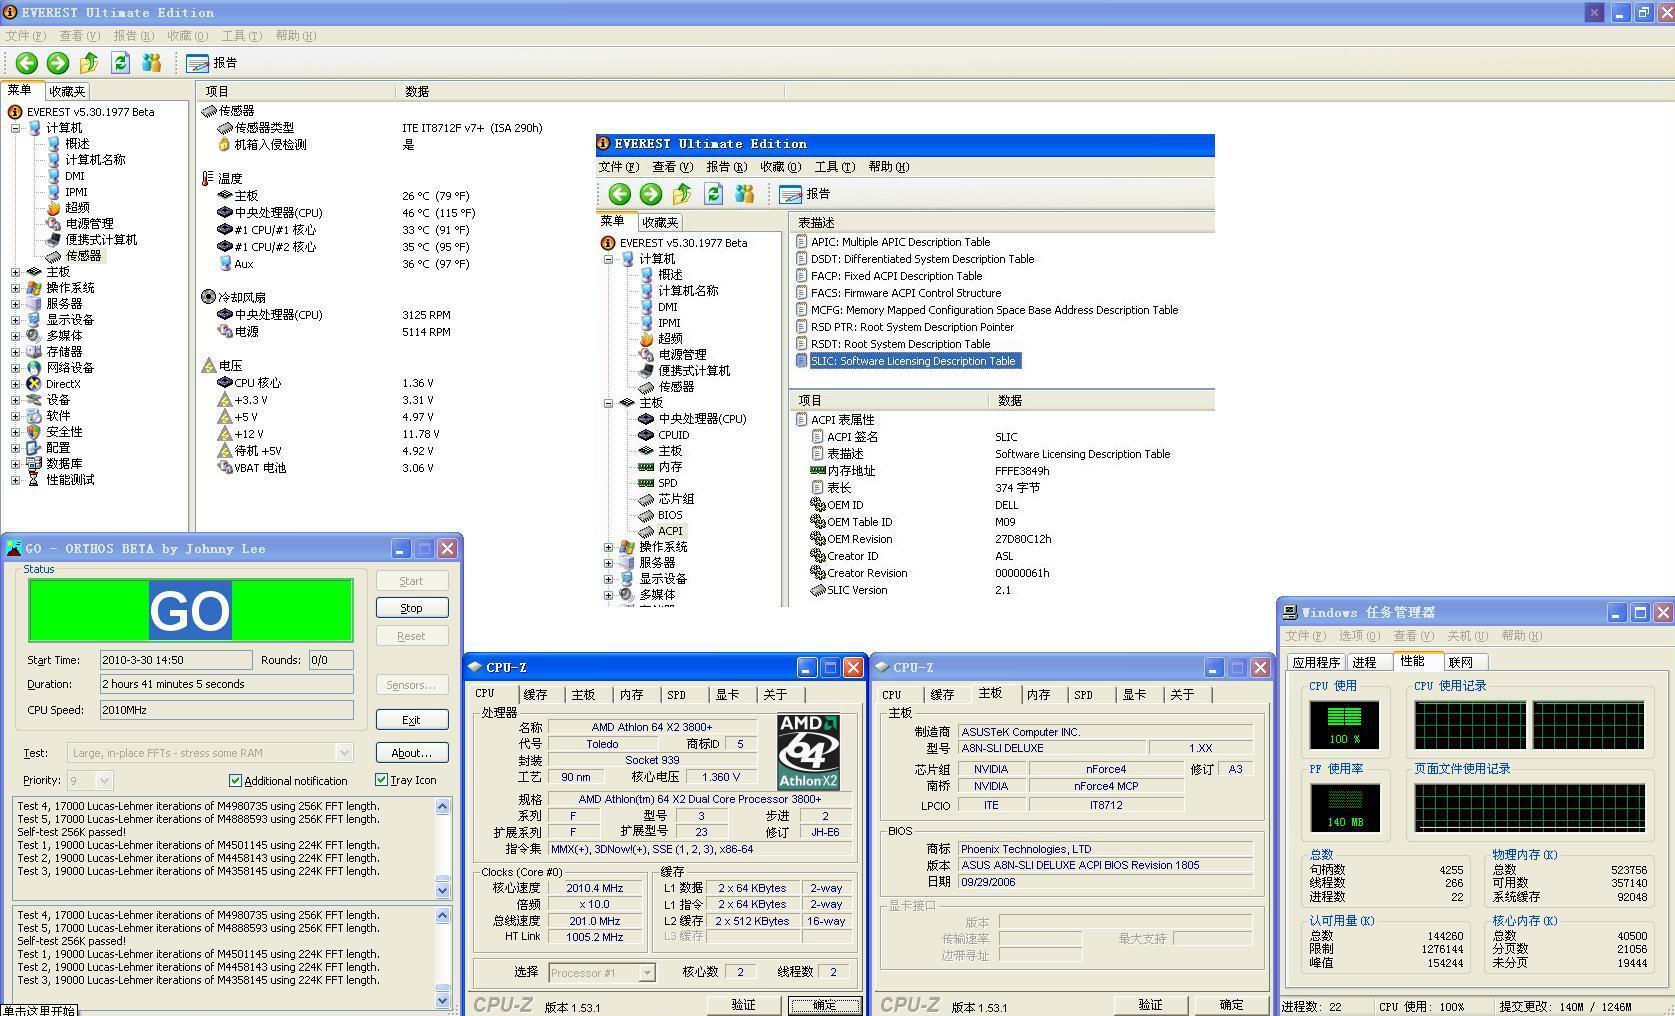Click the Refresh icon in main EVEREST toolbar
The height and width of the screenshot is (1016, 1675).
[120, 63]
